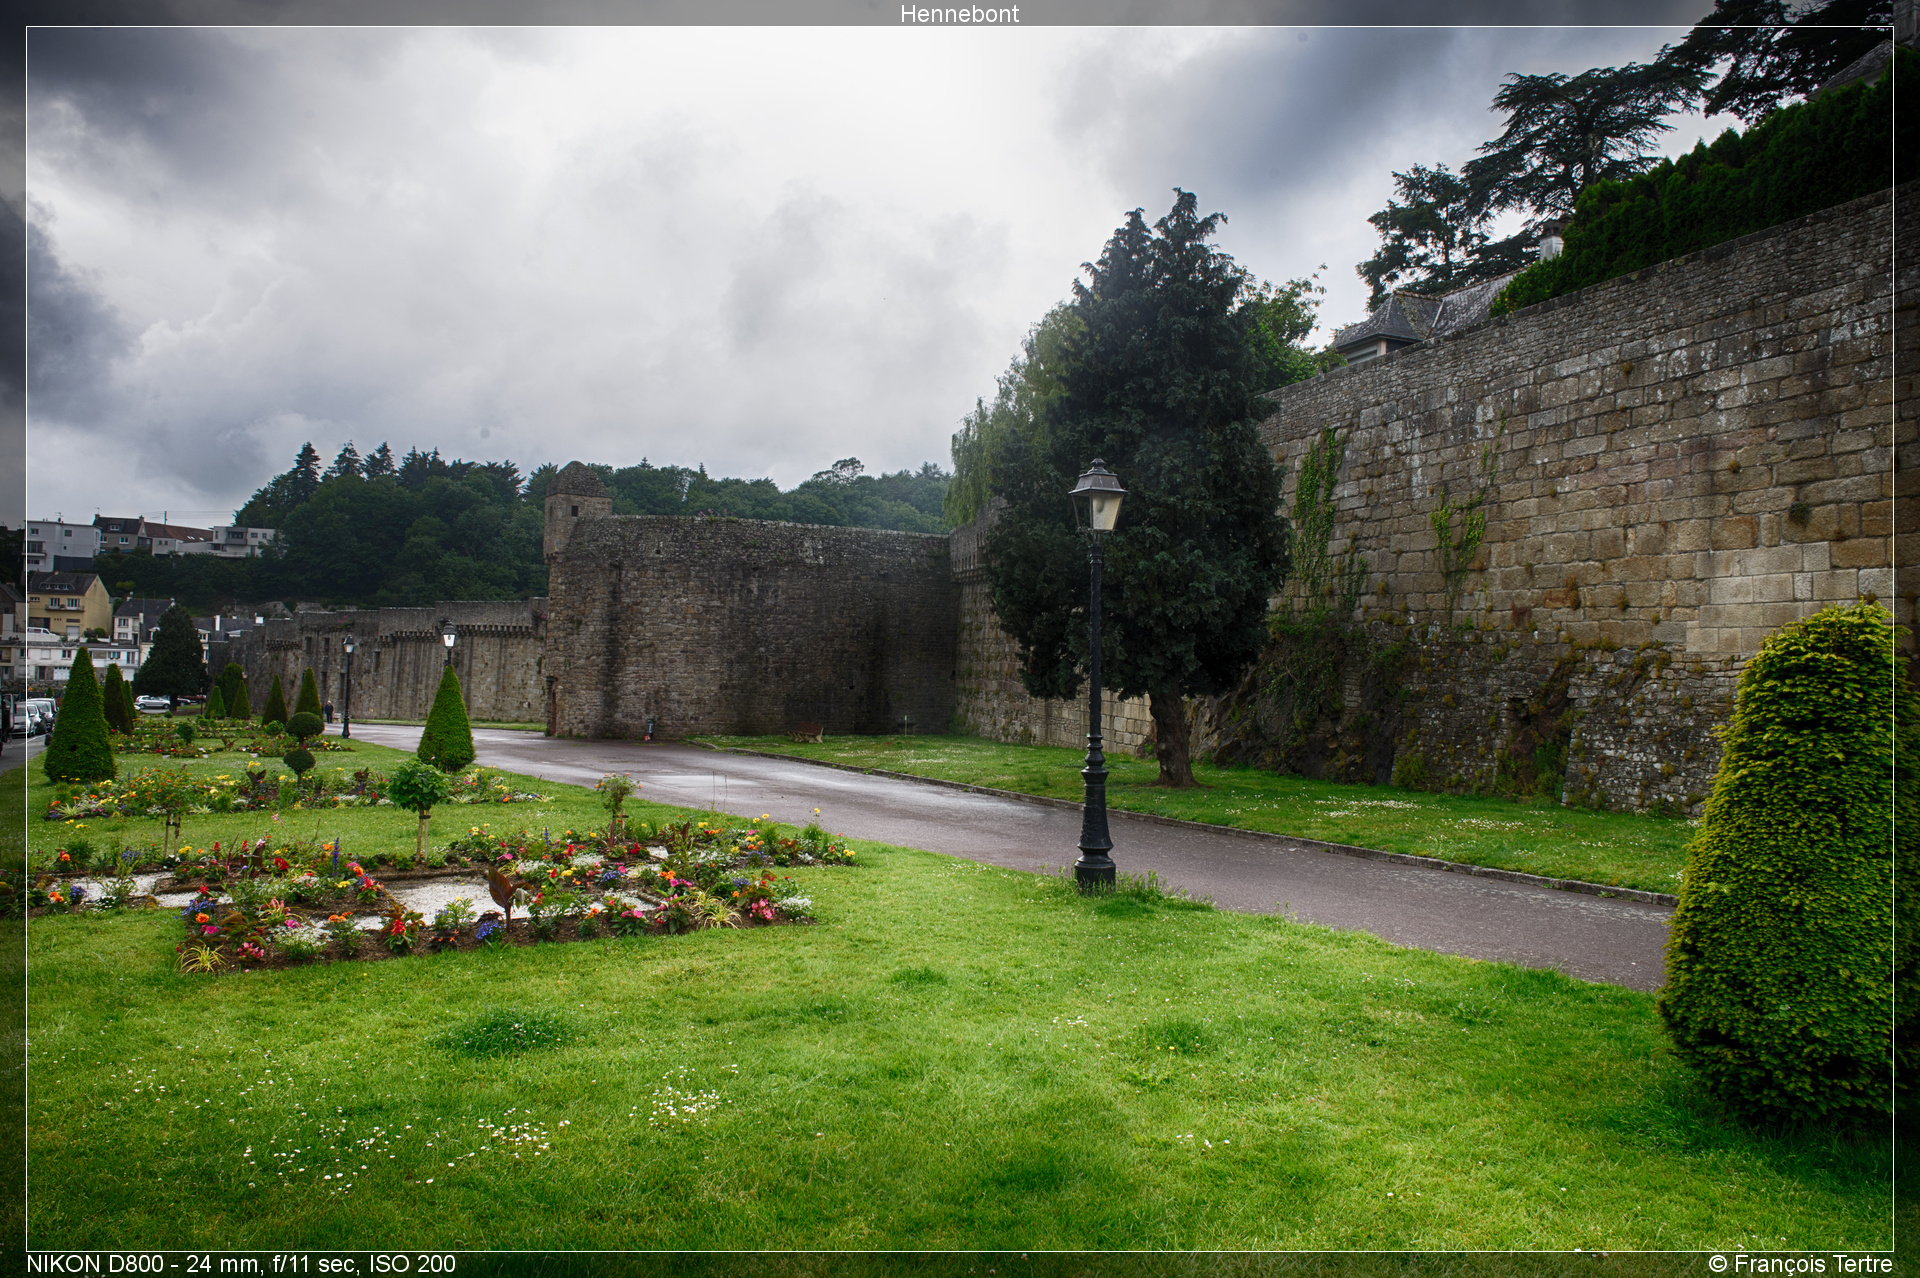Click the © François Tertre copyright text
1920x1278 pixels.
click(x=1800, y=1264)
